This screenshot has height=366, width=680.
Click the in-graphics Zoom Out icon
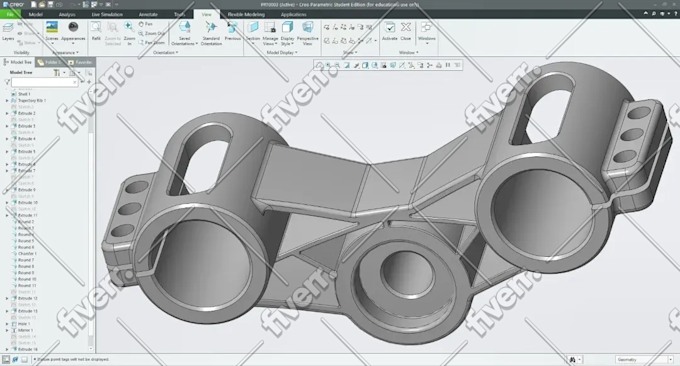pyautogui.click(x=337, y=65)
